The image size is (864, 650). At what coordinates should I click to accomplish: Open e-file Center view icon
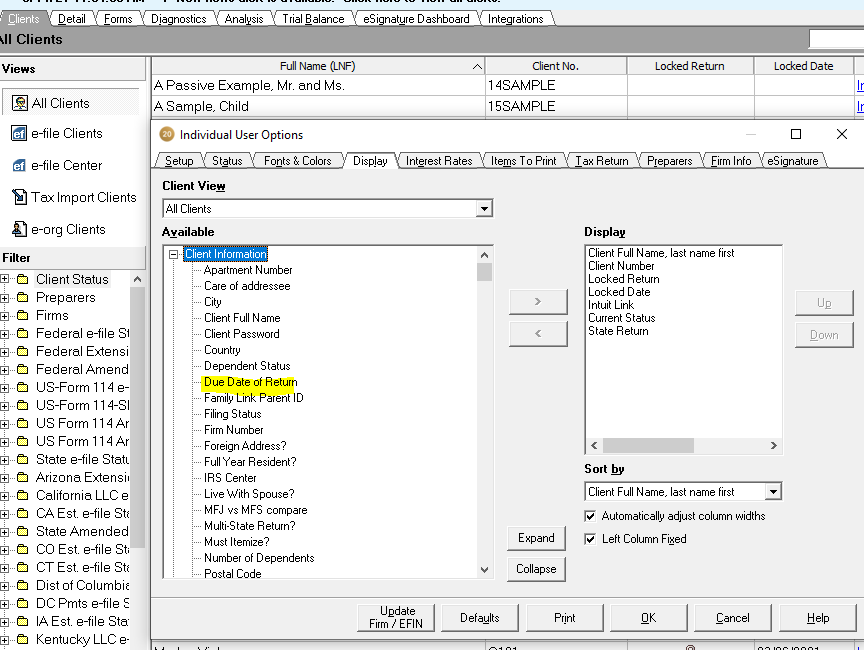pyautogui.click(x=19, y=166)
